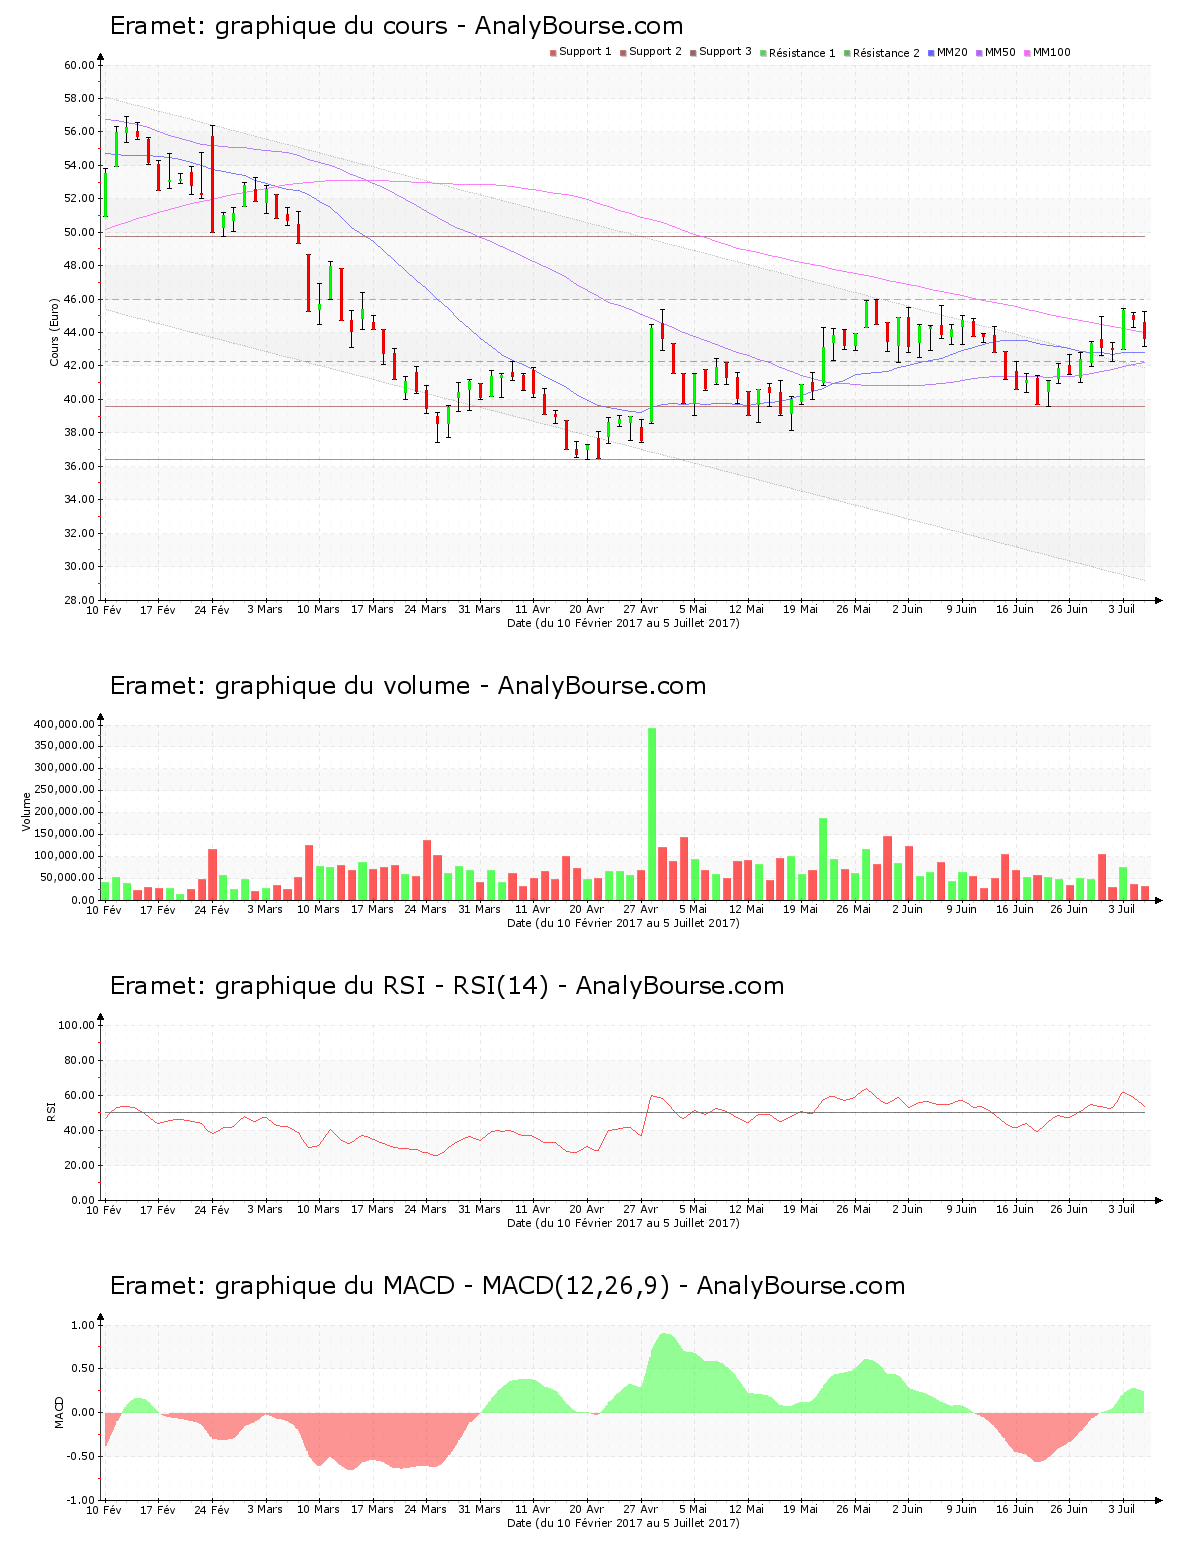This screenshot has height=1550, width=1200.
Task: Click '9 Juin' date under RSI chart
Action: click(x=962, y=1209)
